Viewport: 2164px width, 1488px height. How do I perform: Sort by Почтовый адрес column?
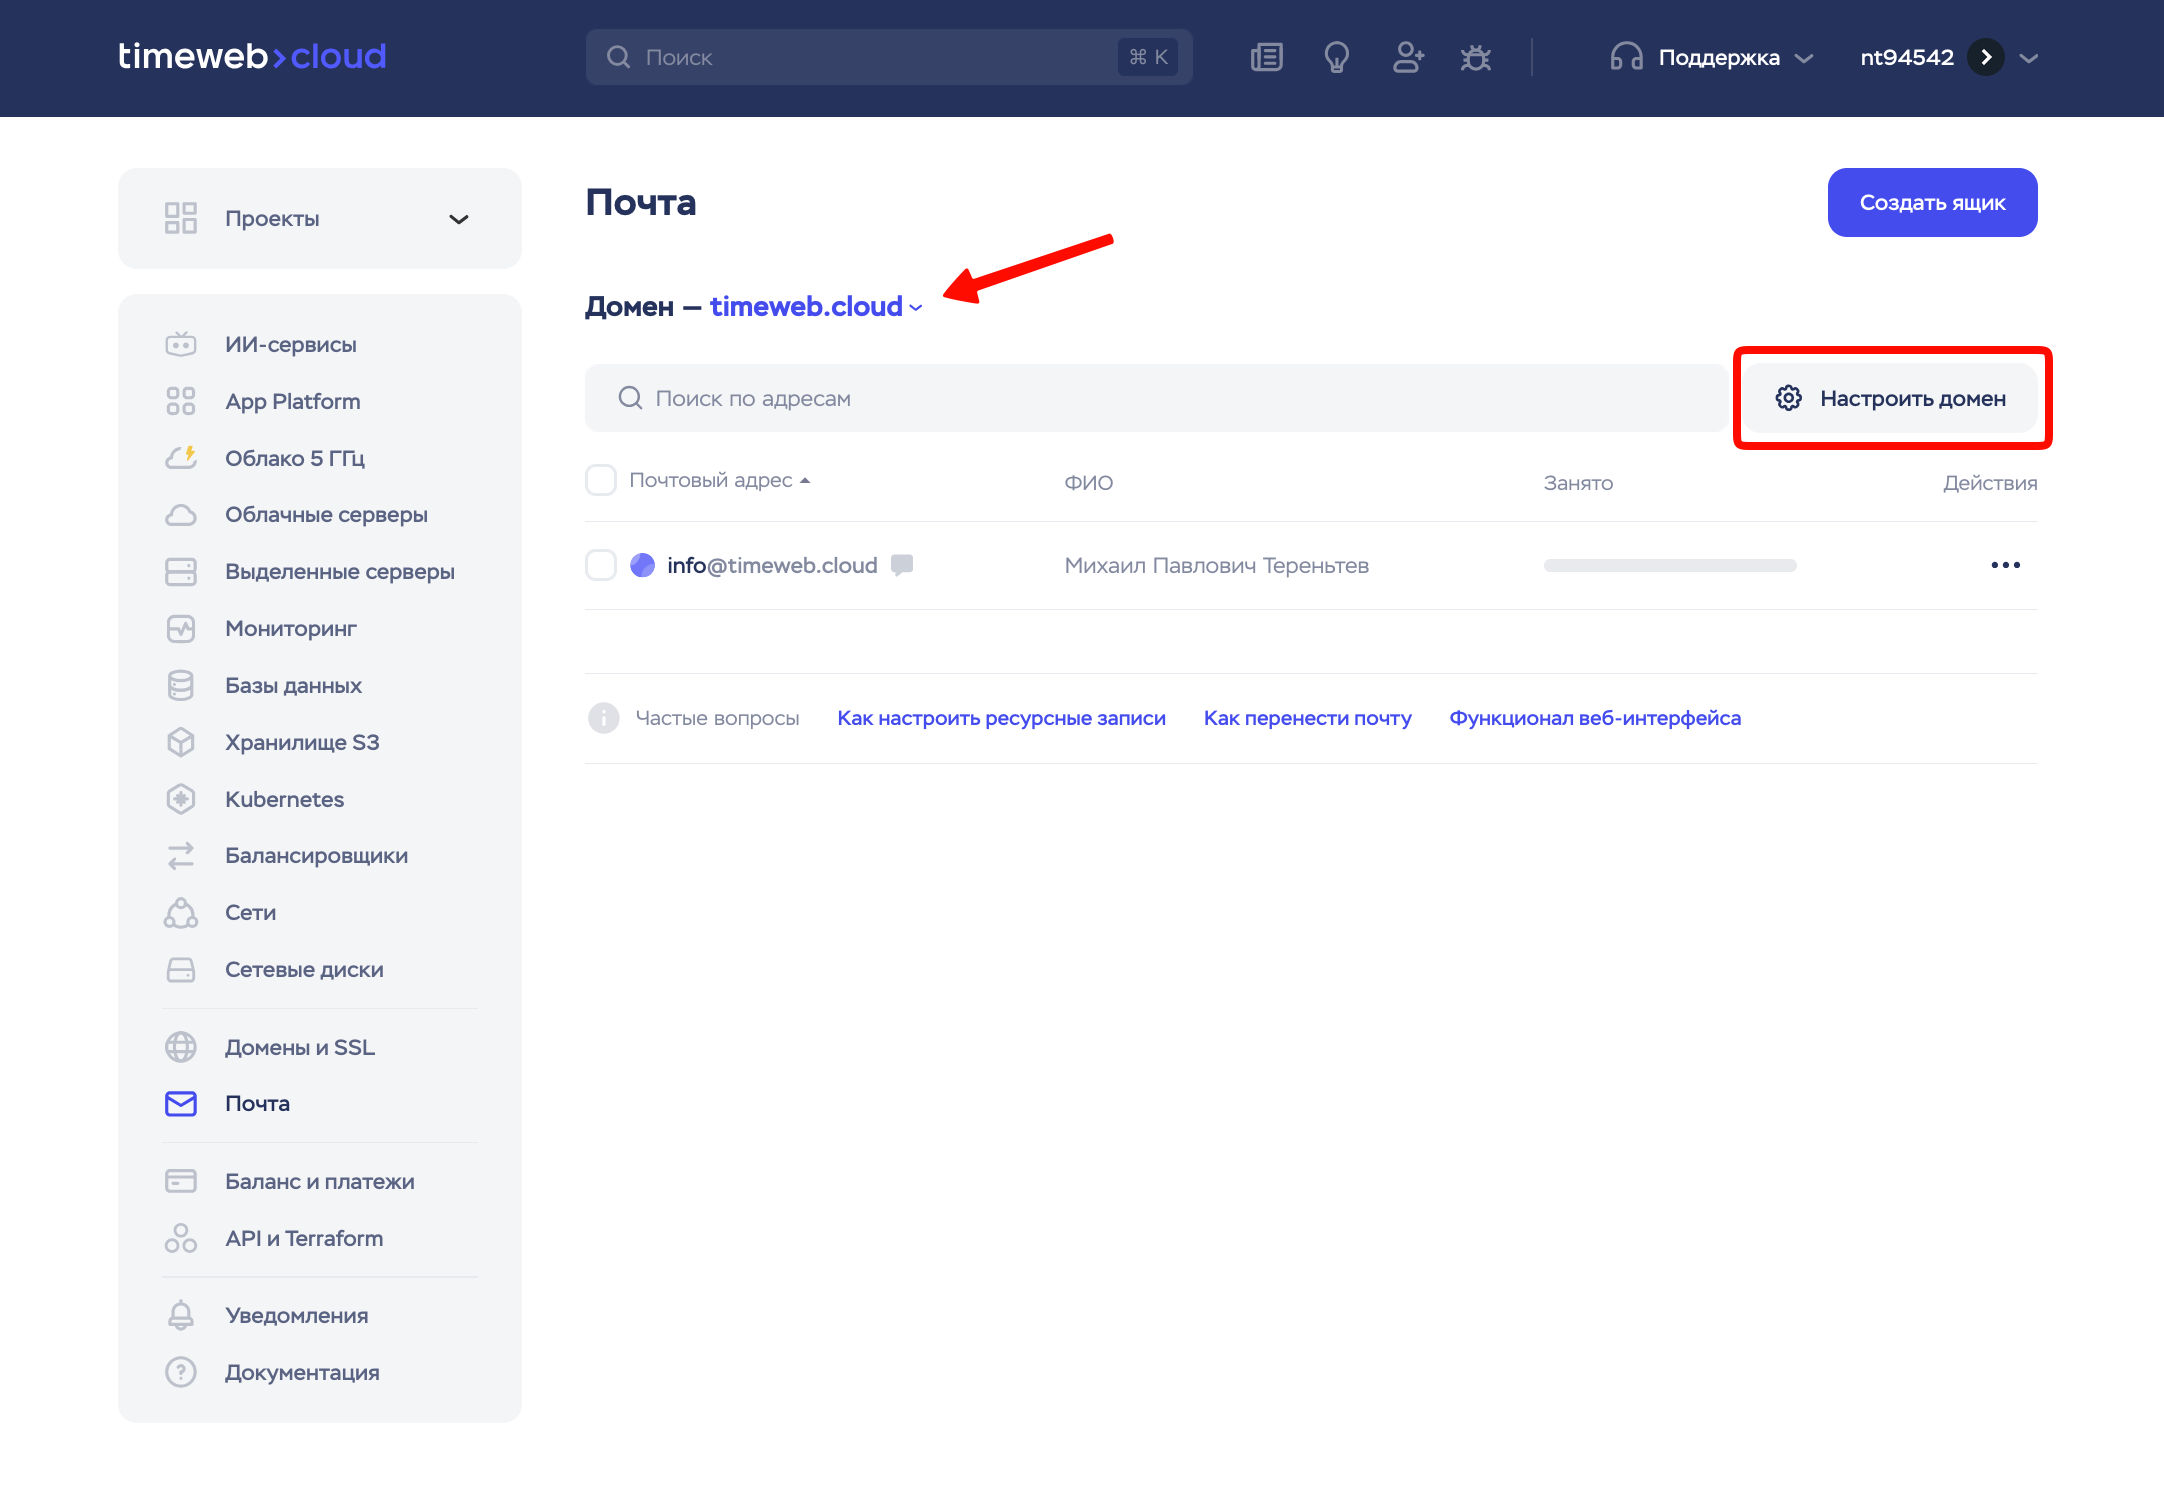click(719, 480)
